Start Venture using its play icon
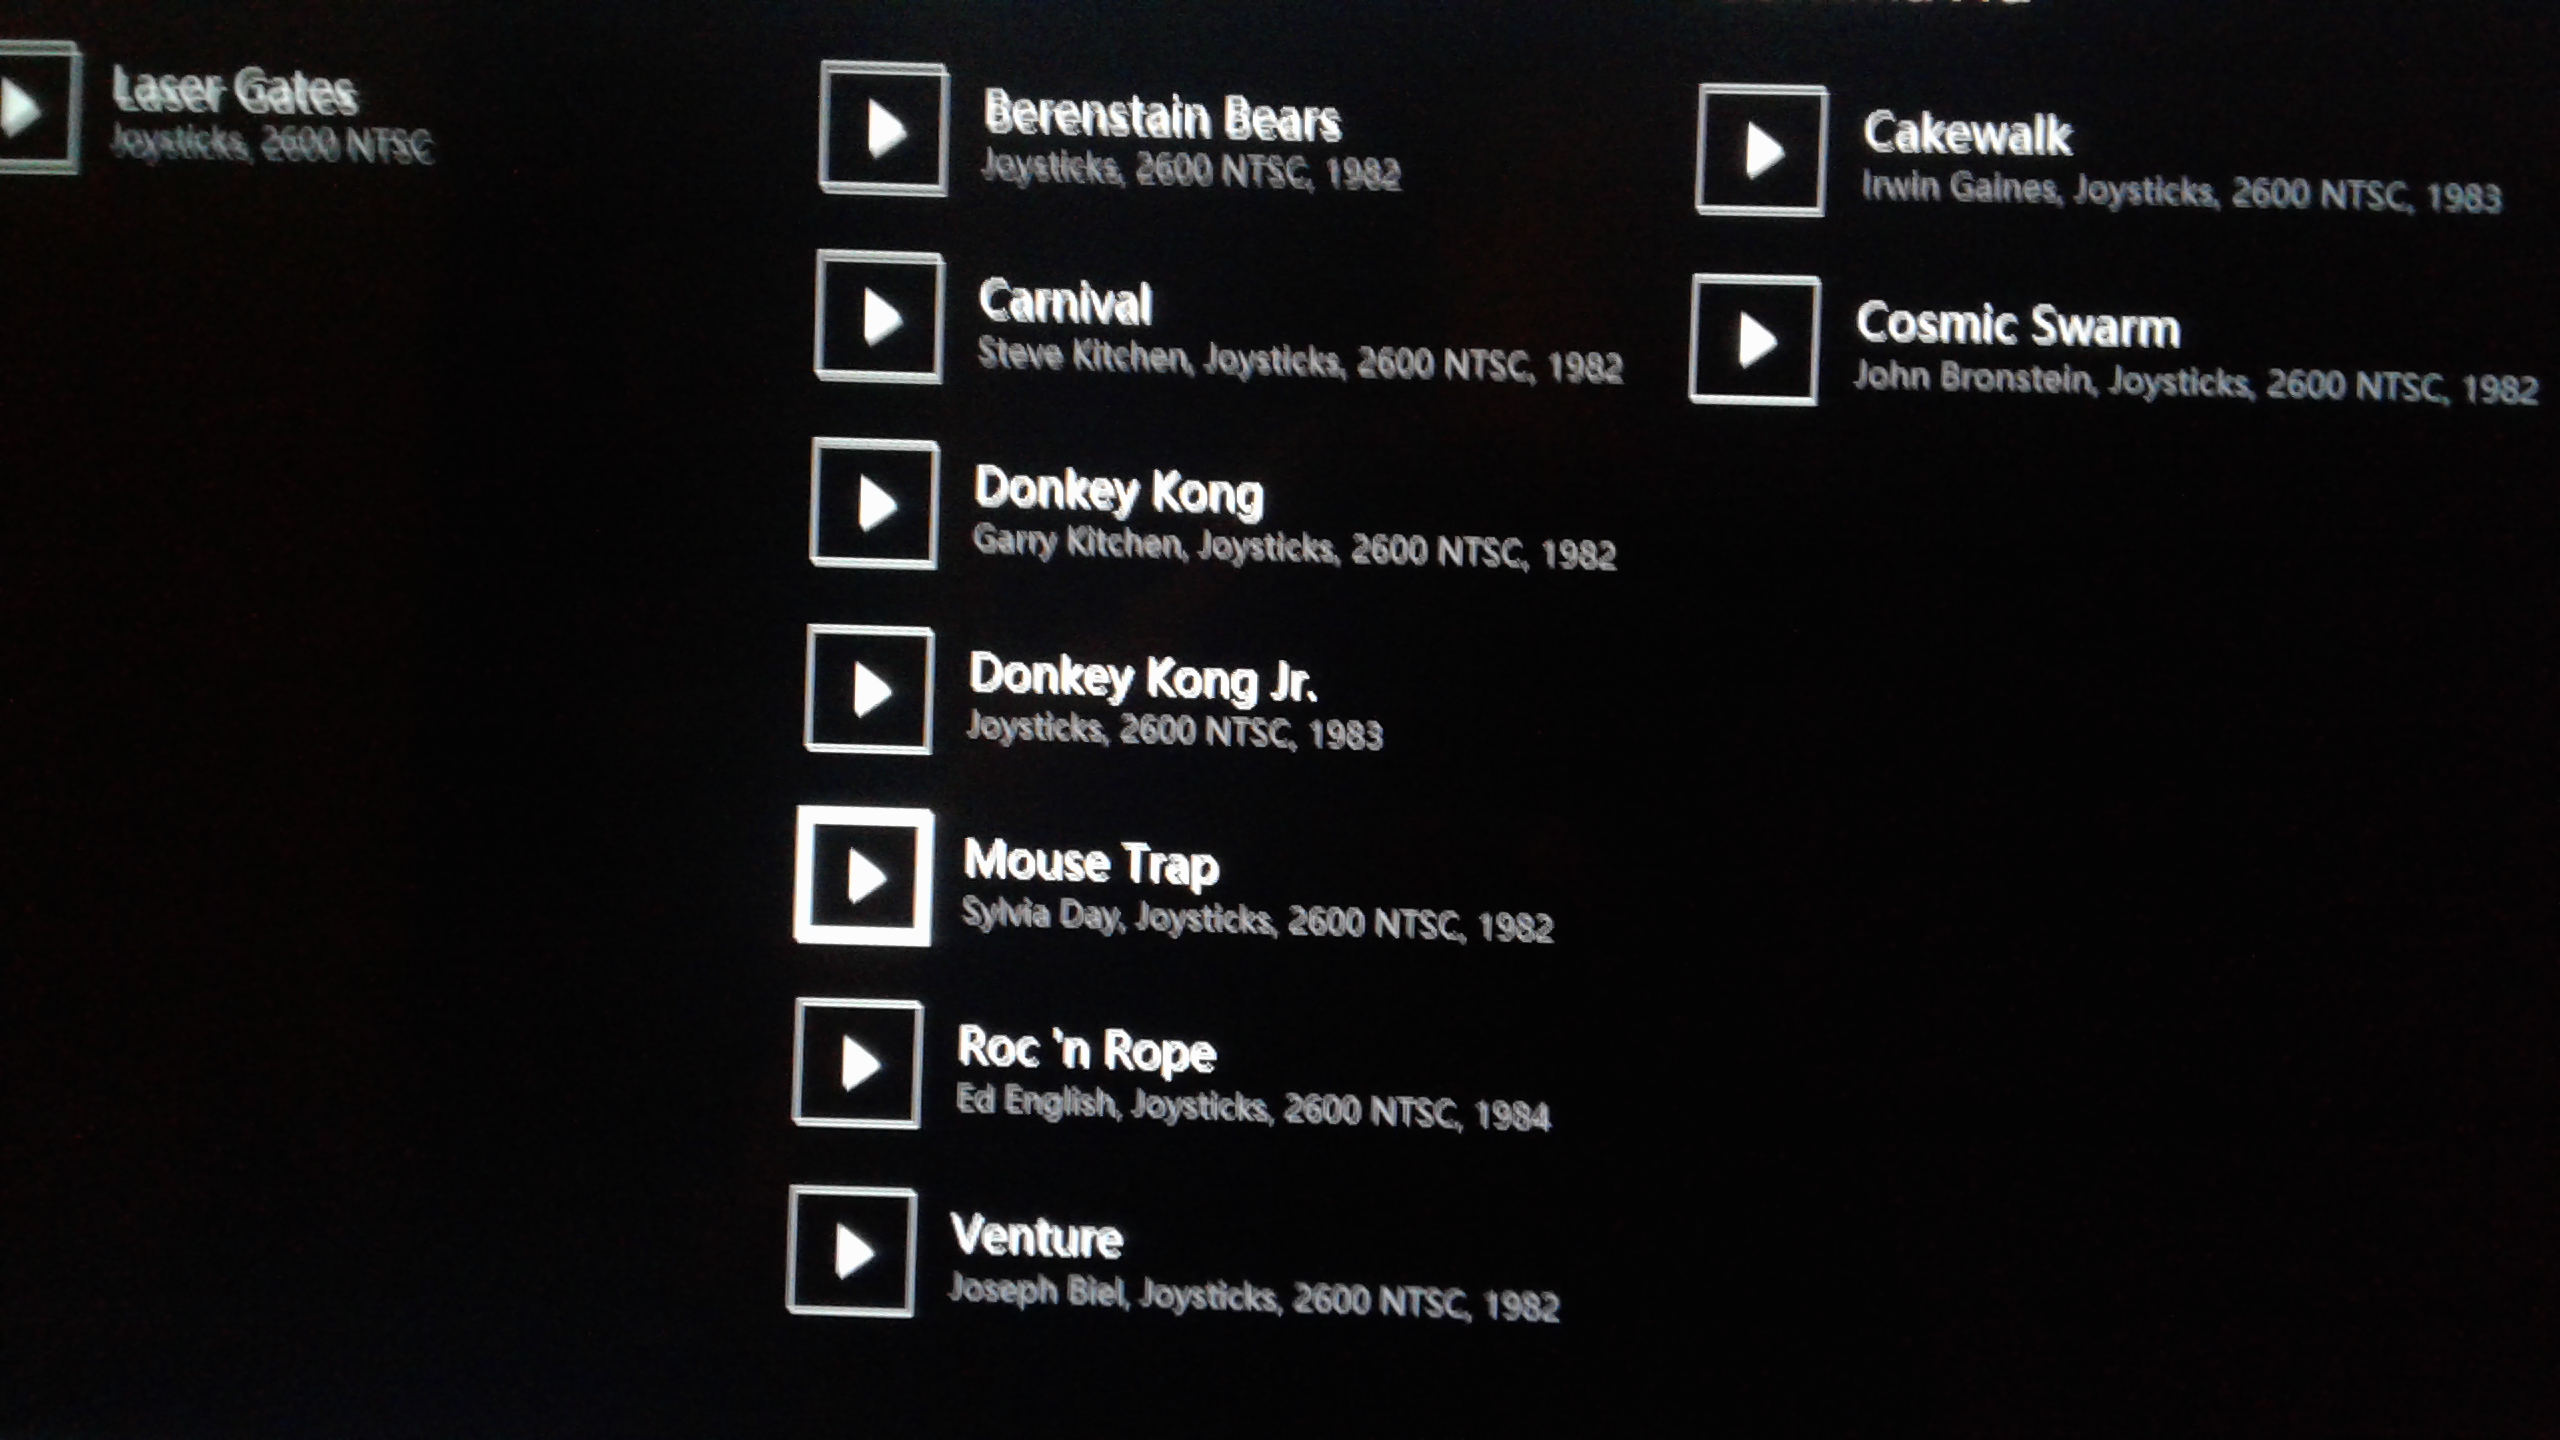Screen dimensions: 2560x1440 852,1251
